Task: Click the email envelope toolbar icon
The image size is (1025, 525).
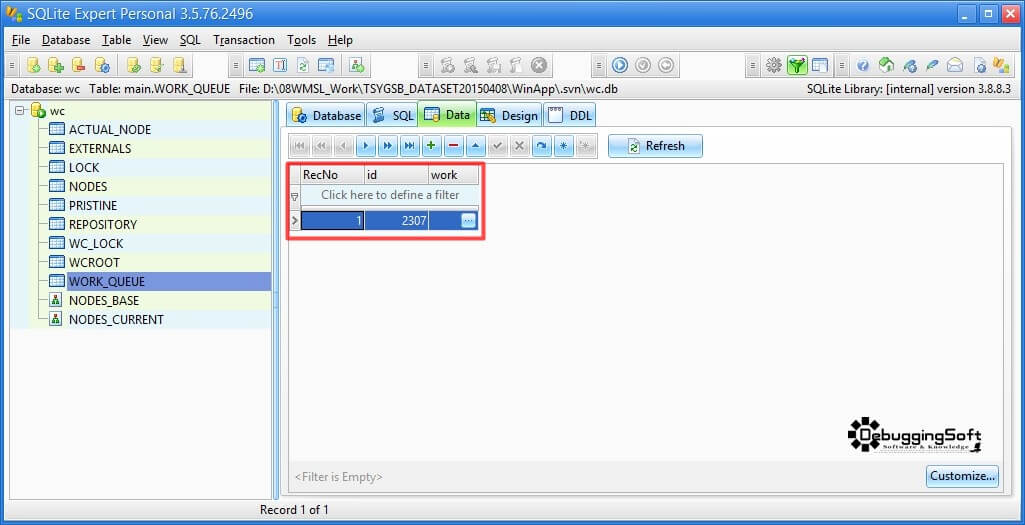Action: tap(955, 65)
